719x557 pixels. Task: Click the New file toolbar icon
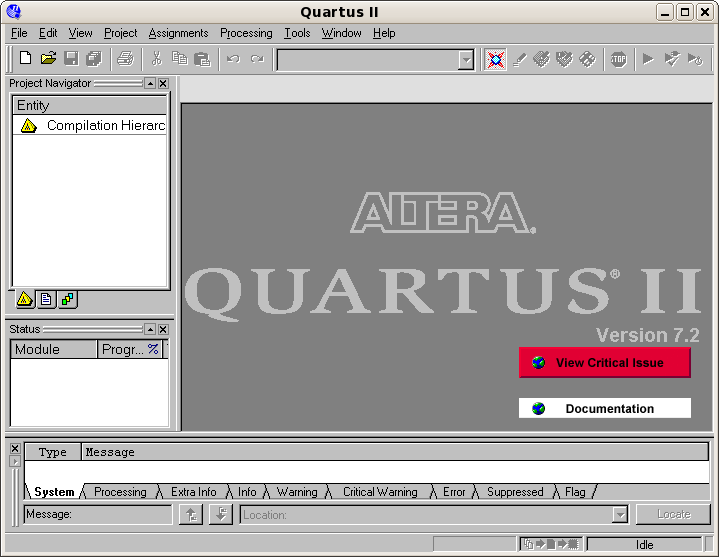[x=26, y=59]
